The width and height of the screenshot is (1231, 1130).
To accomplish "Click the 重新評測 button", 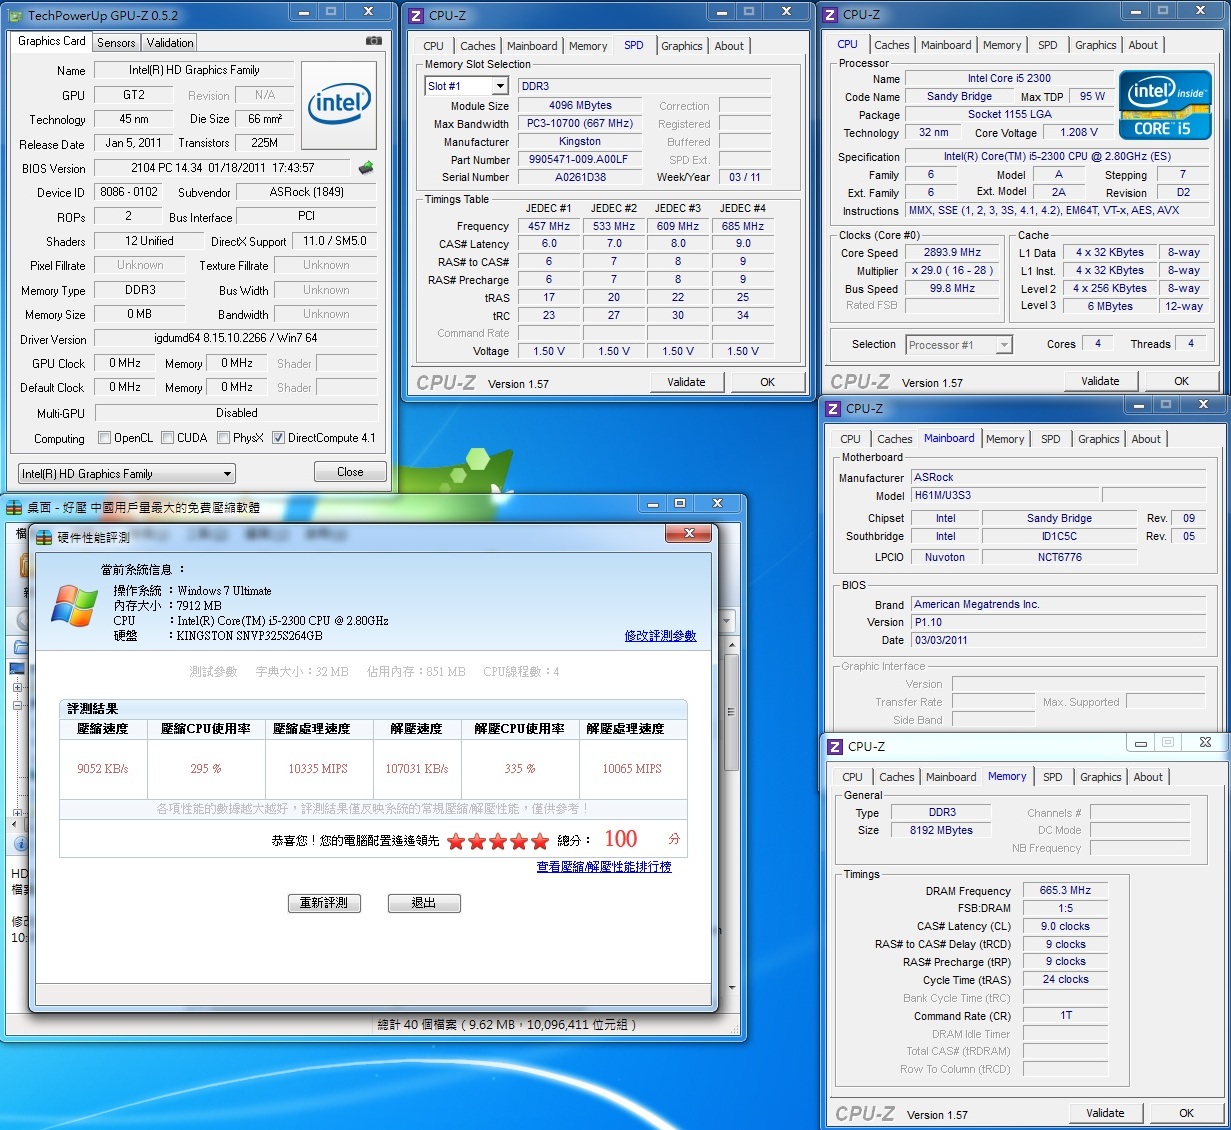I will [324, 903].
